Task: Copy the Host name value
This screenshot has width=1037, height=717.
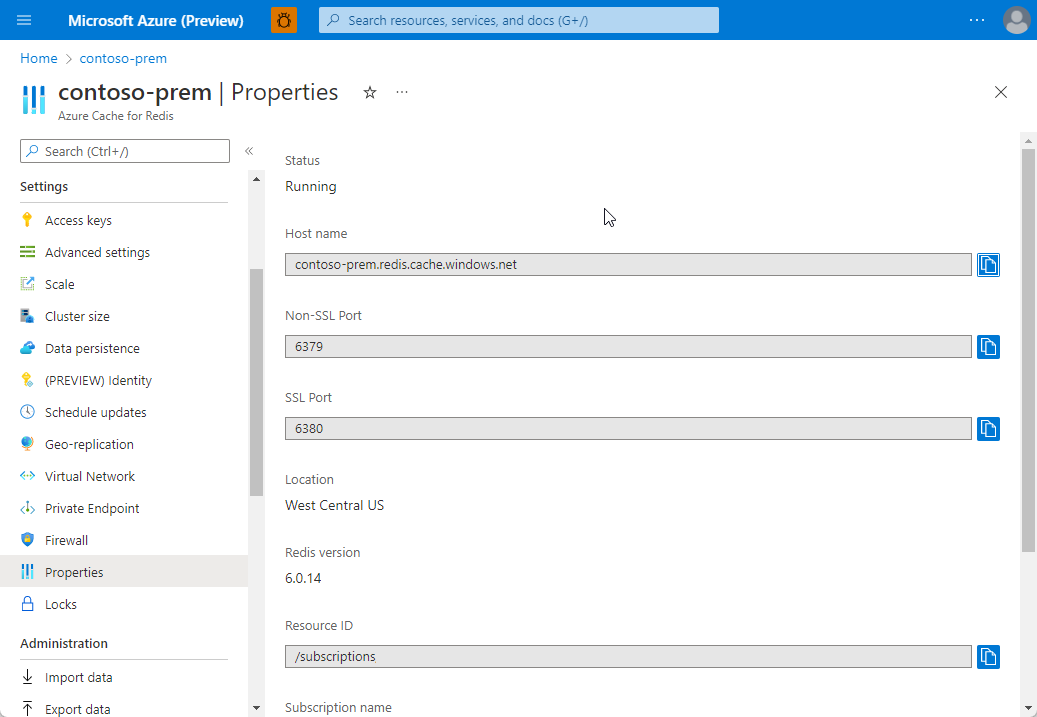Action: [x=988, y=264]
